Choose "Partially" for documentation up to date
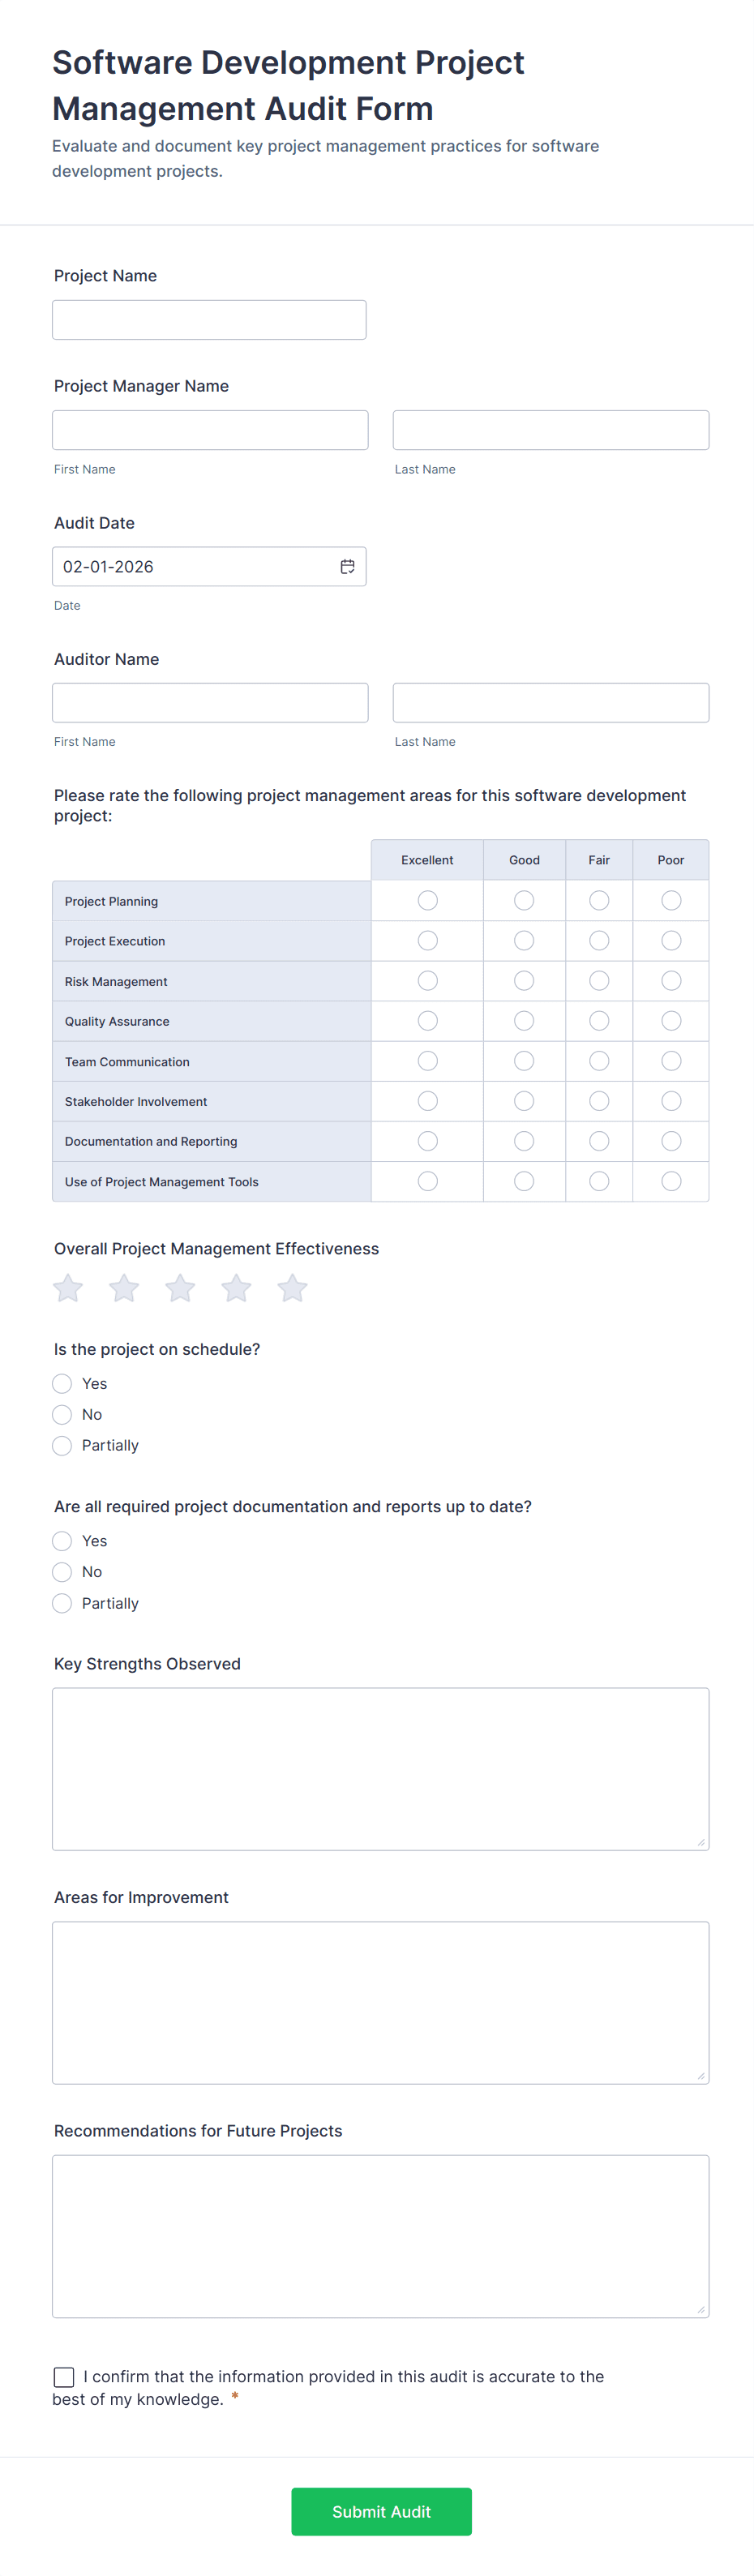This screenshot has width=754, height=2576. coord(61,1603)
